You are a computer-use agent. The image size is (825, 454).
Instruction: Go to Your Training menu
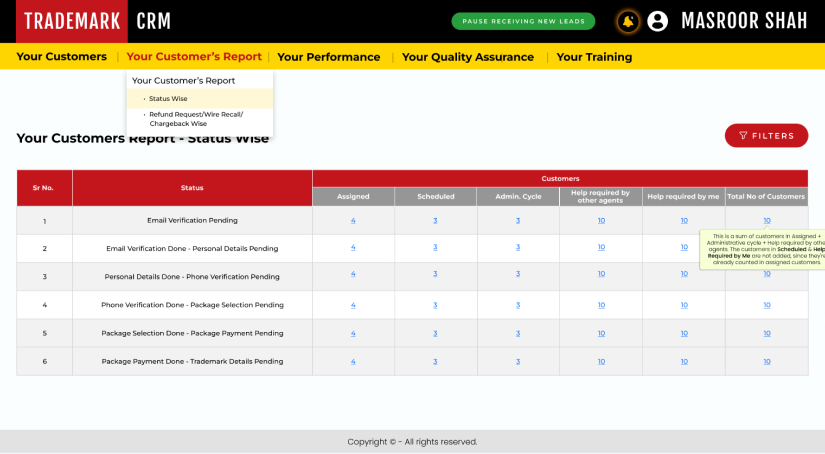[594, 57]
